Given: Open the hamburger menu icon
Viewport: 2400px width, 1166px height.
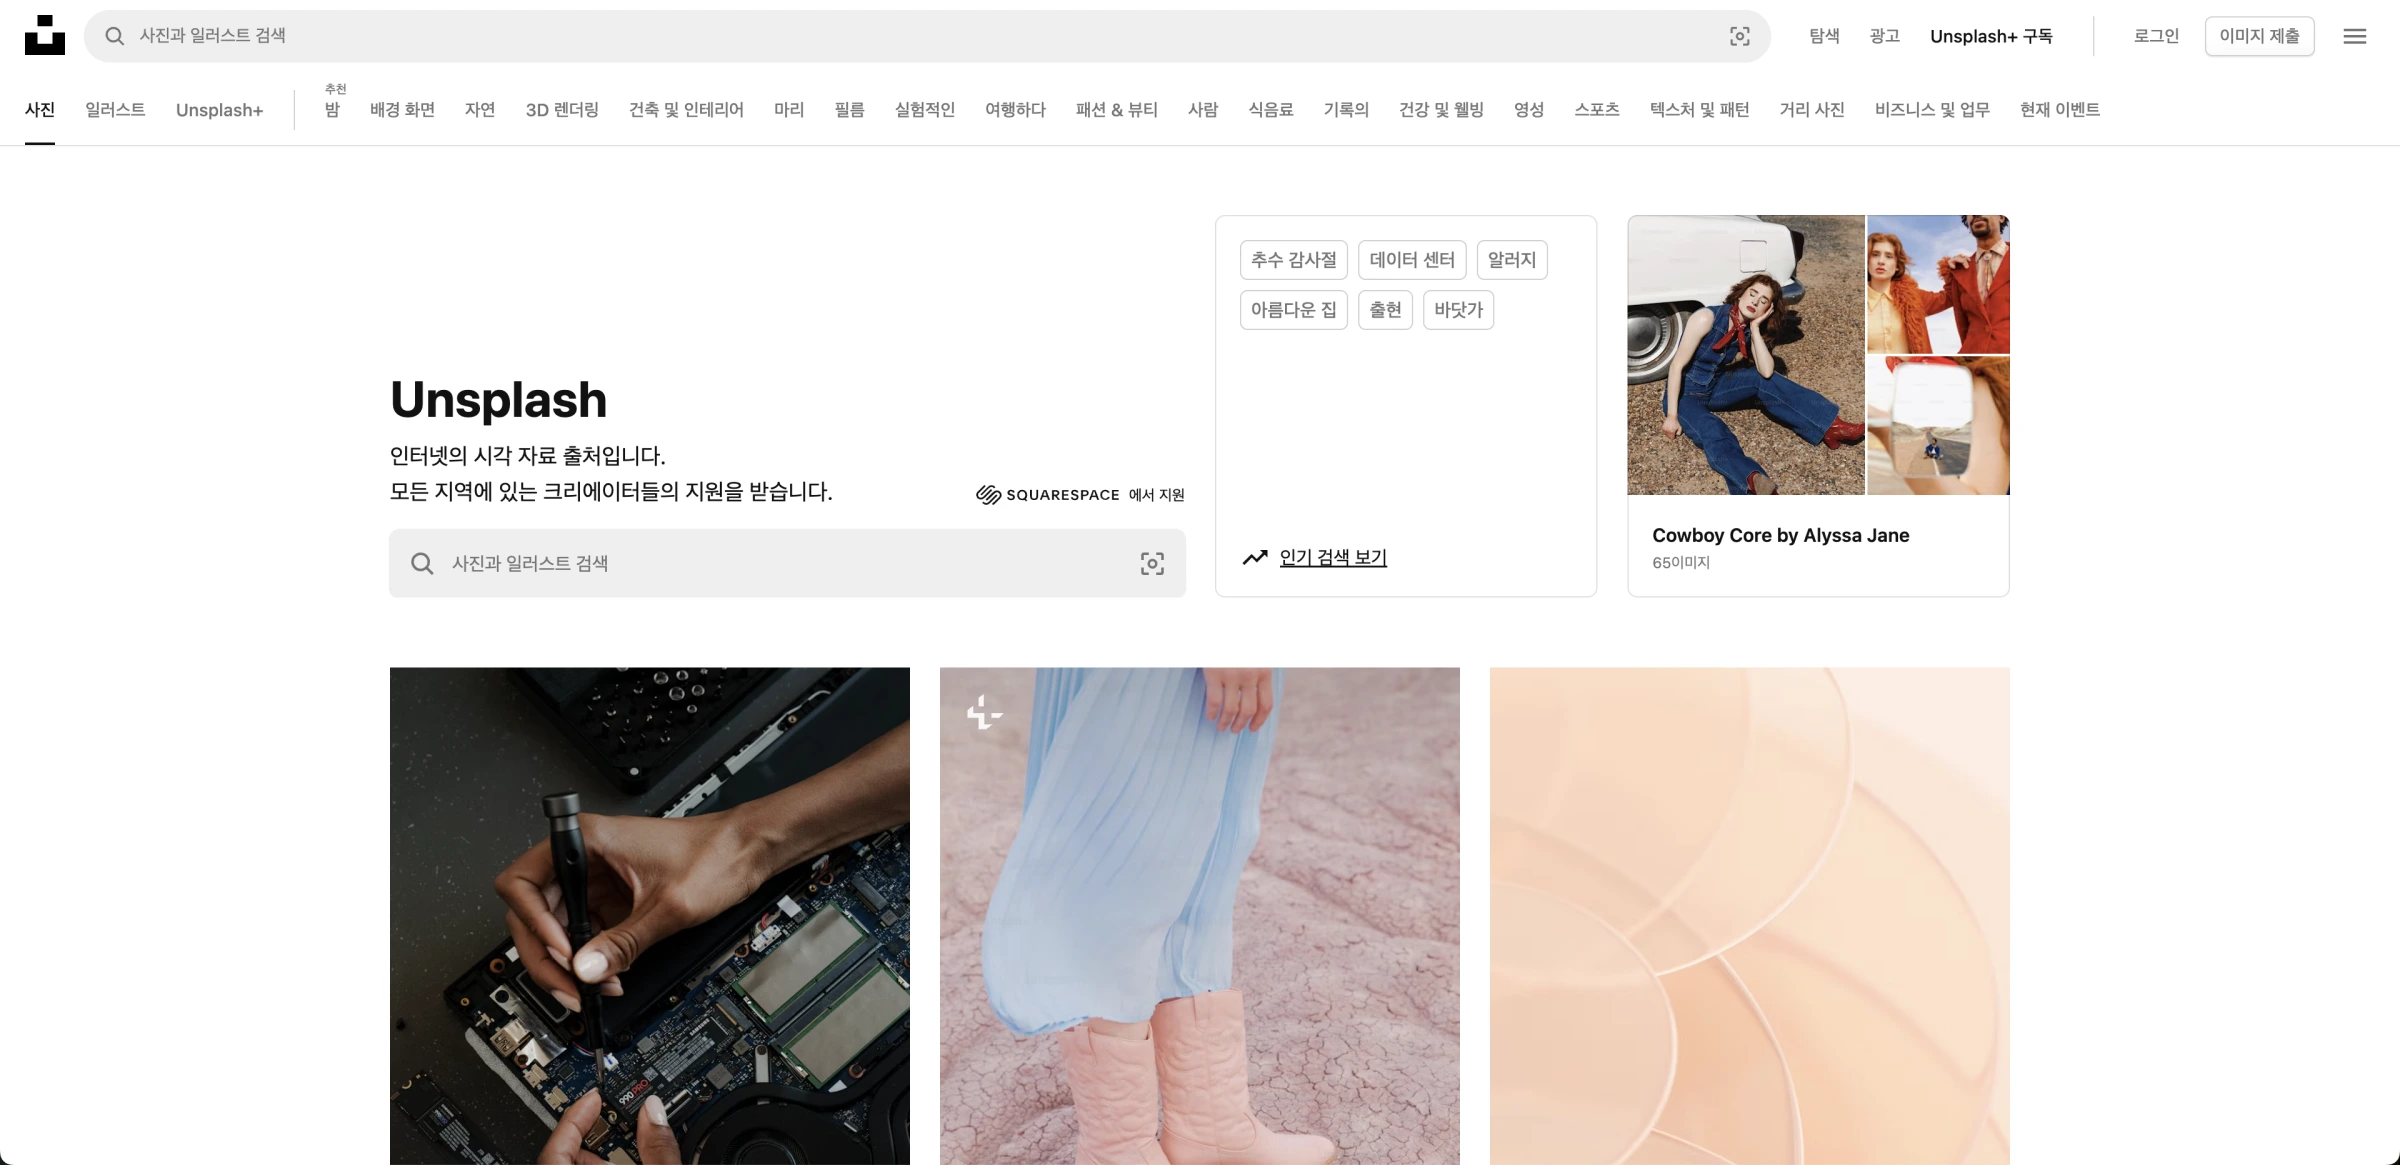Looking at the screenshot, I should coord(2355,36).
